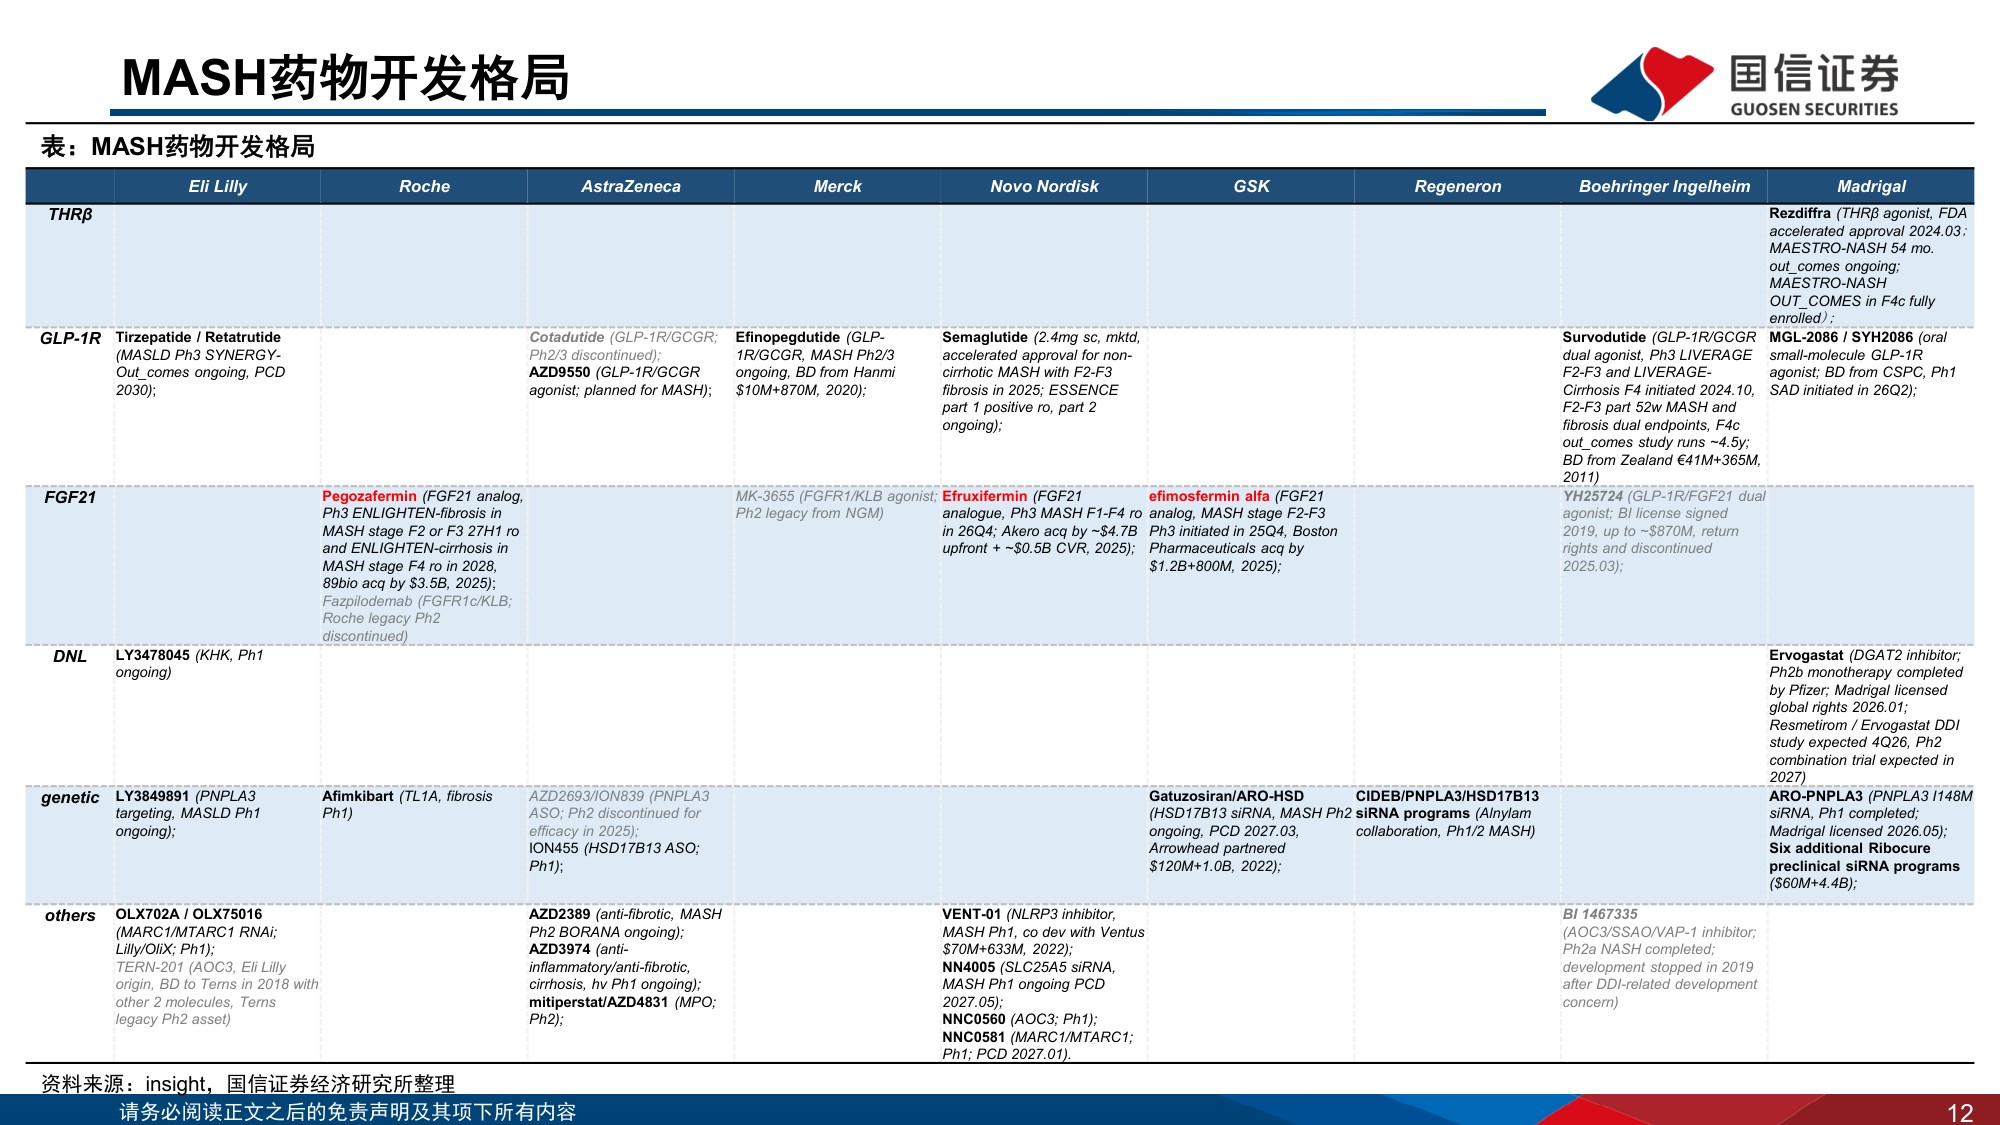
Task: Click the FGF21 row label
Action: click(70, 497)
